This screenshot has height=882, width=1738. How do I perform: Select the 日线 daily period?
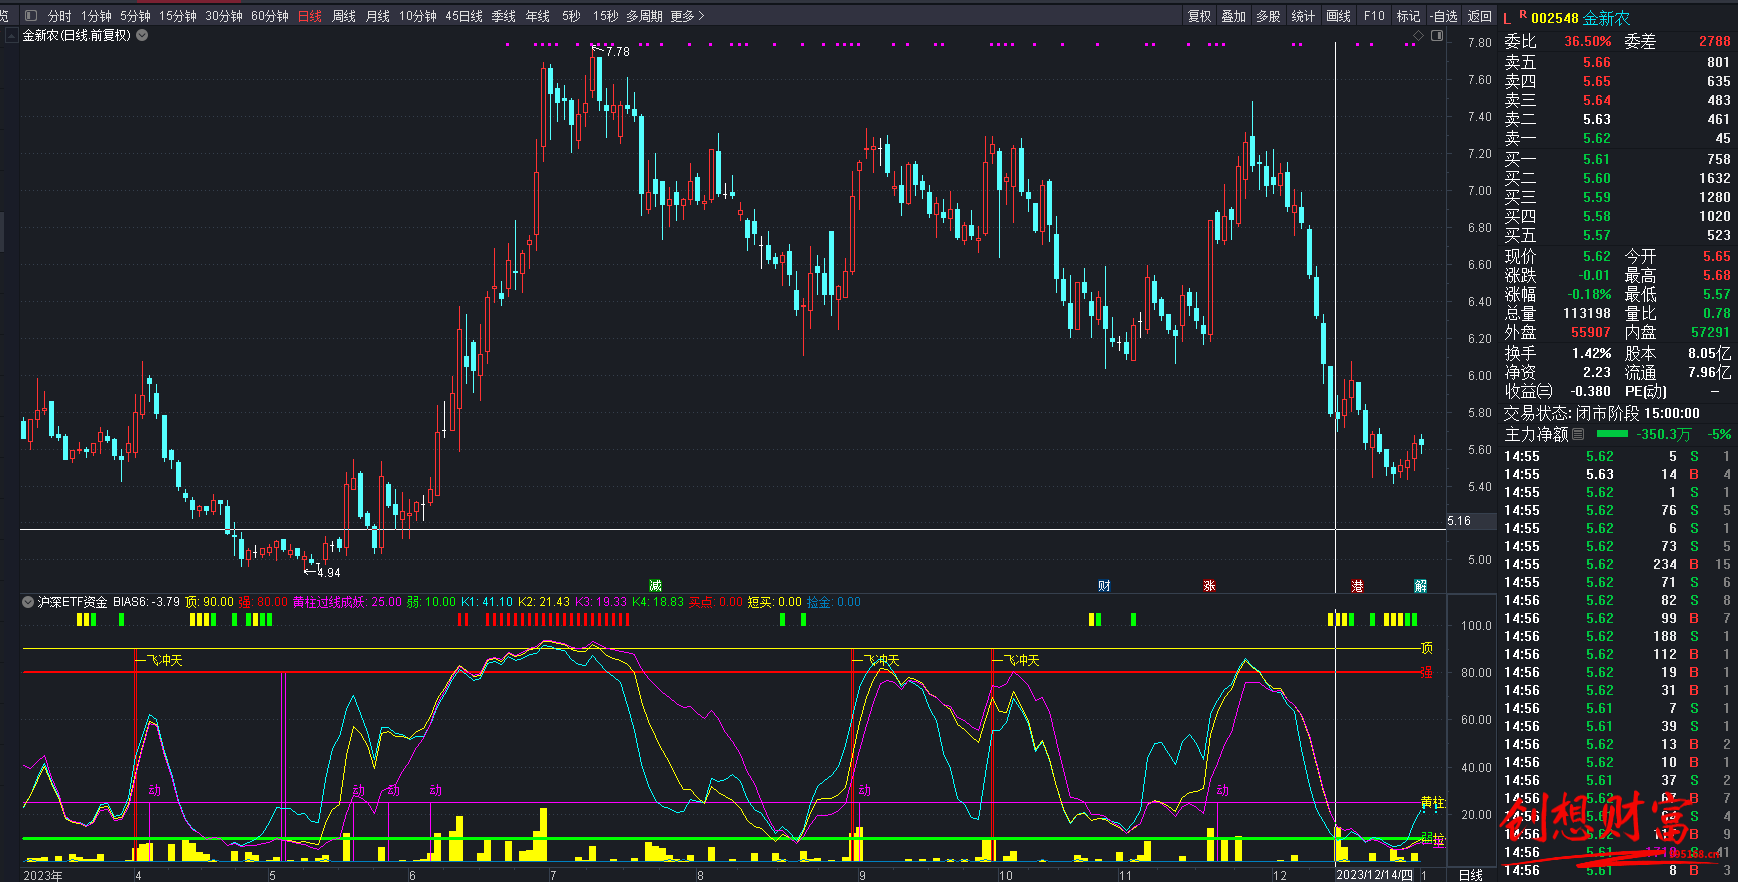click(310, 16)
